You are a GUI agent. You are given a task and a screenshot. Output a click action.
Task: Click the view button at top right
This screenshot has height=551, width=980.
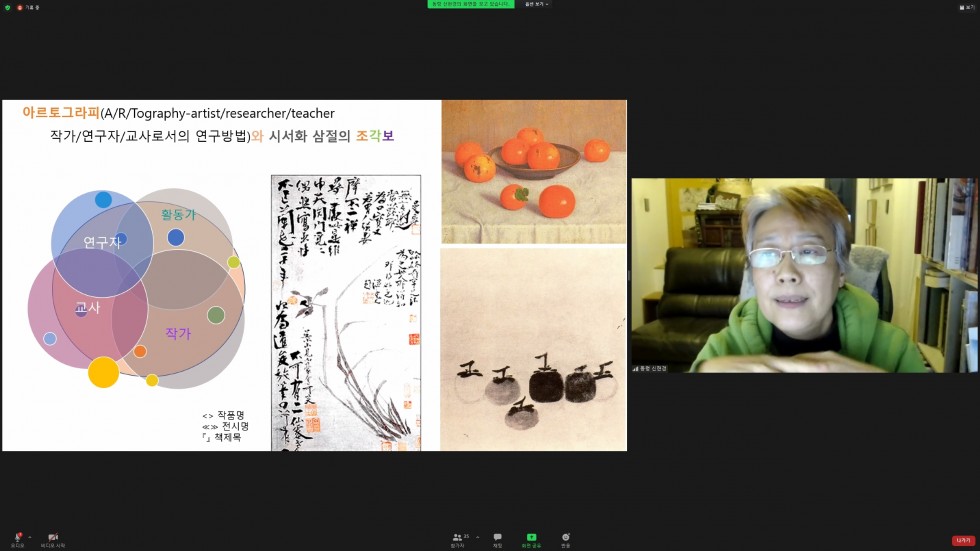pos(966,7)
